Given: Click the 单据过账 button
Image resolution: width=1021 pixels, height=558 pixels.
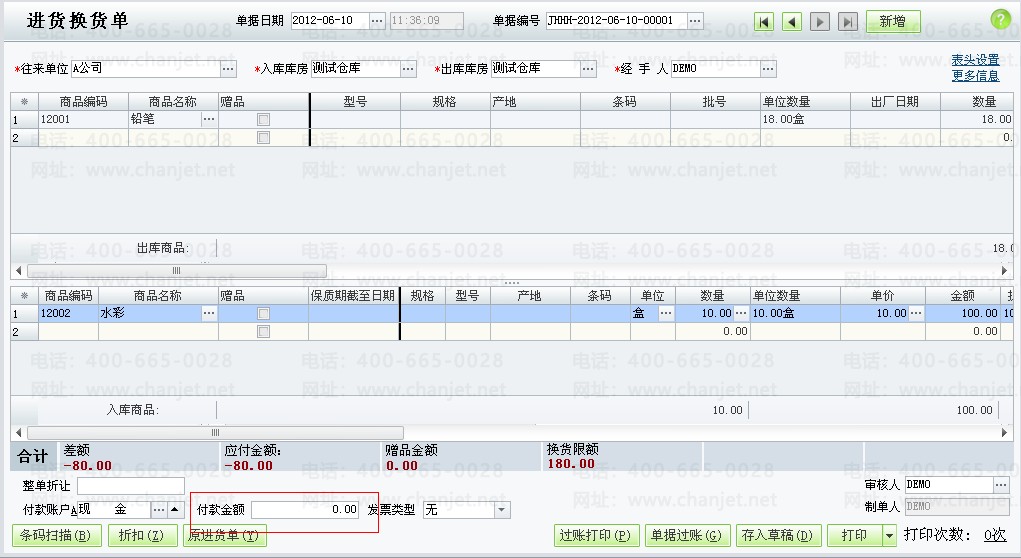Looking at the screenshot, I should (x=684, y=536).
